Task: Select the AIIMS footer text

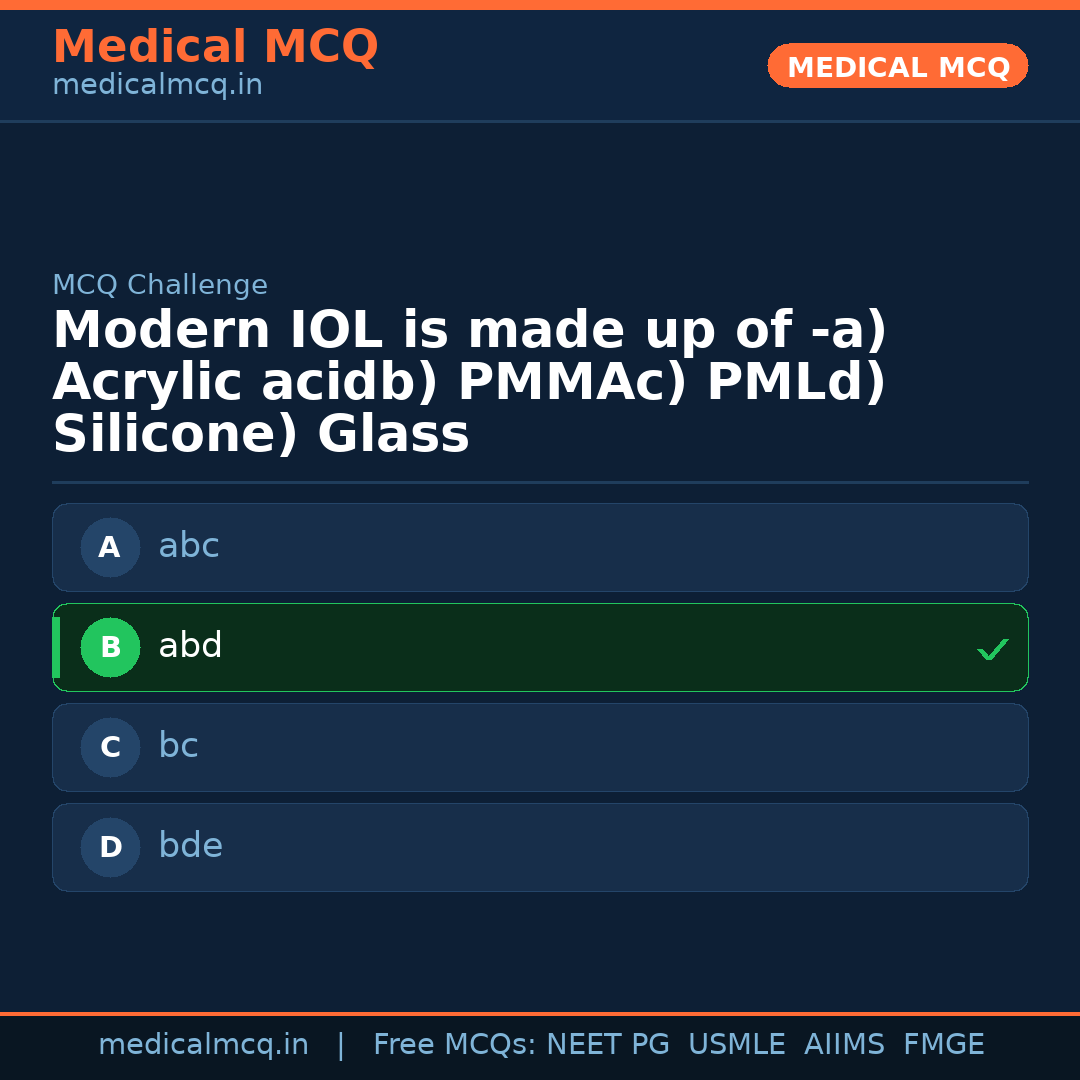Action: [845, 1043]
